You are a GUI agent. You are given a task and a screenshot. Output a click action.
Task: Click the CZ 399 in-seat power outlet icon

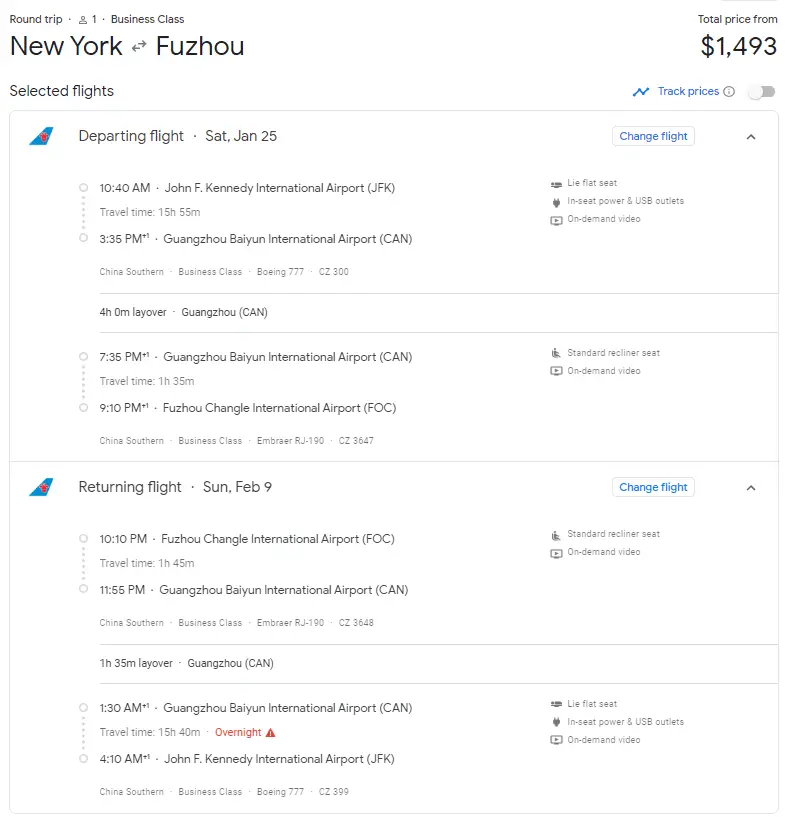(x=557, y=722)
